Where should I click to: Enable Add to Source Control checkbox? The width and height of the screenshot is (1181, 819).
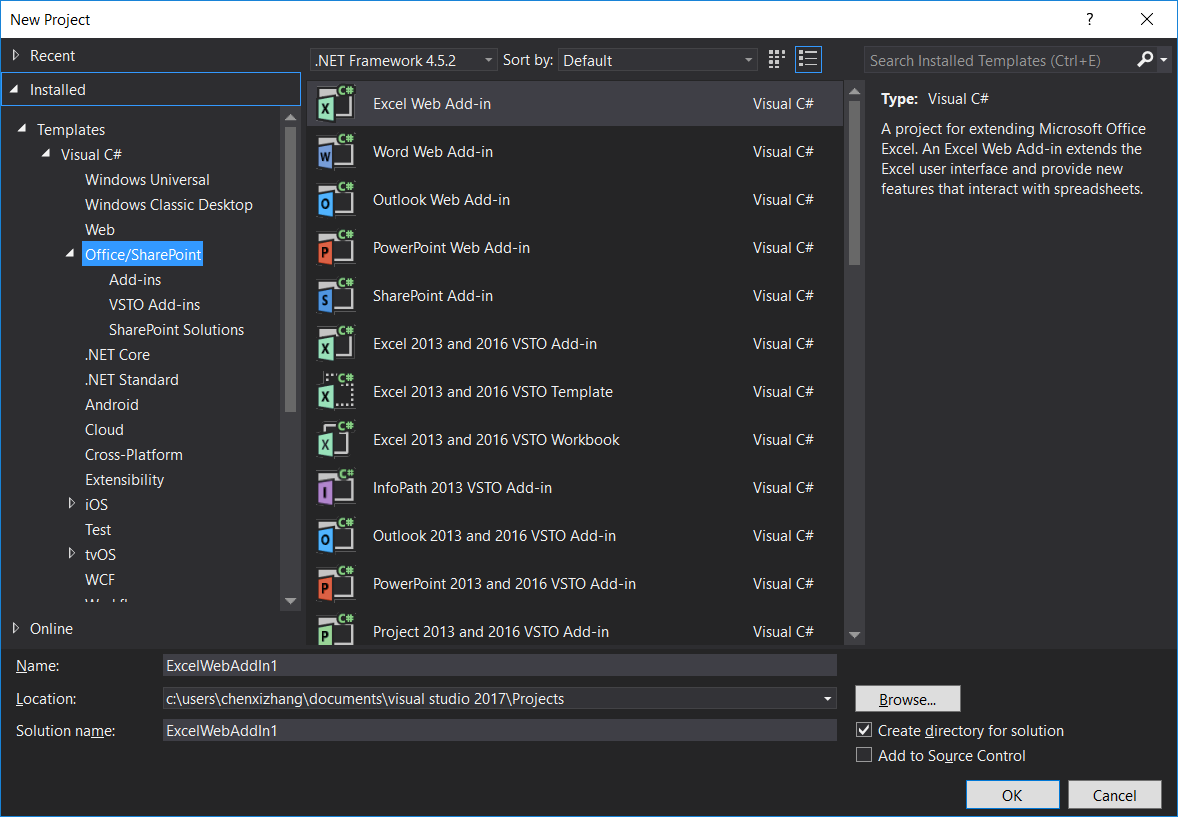[x=864, y=756]
